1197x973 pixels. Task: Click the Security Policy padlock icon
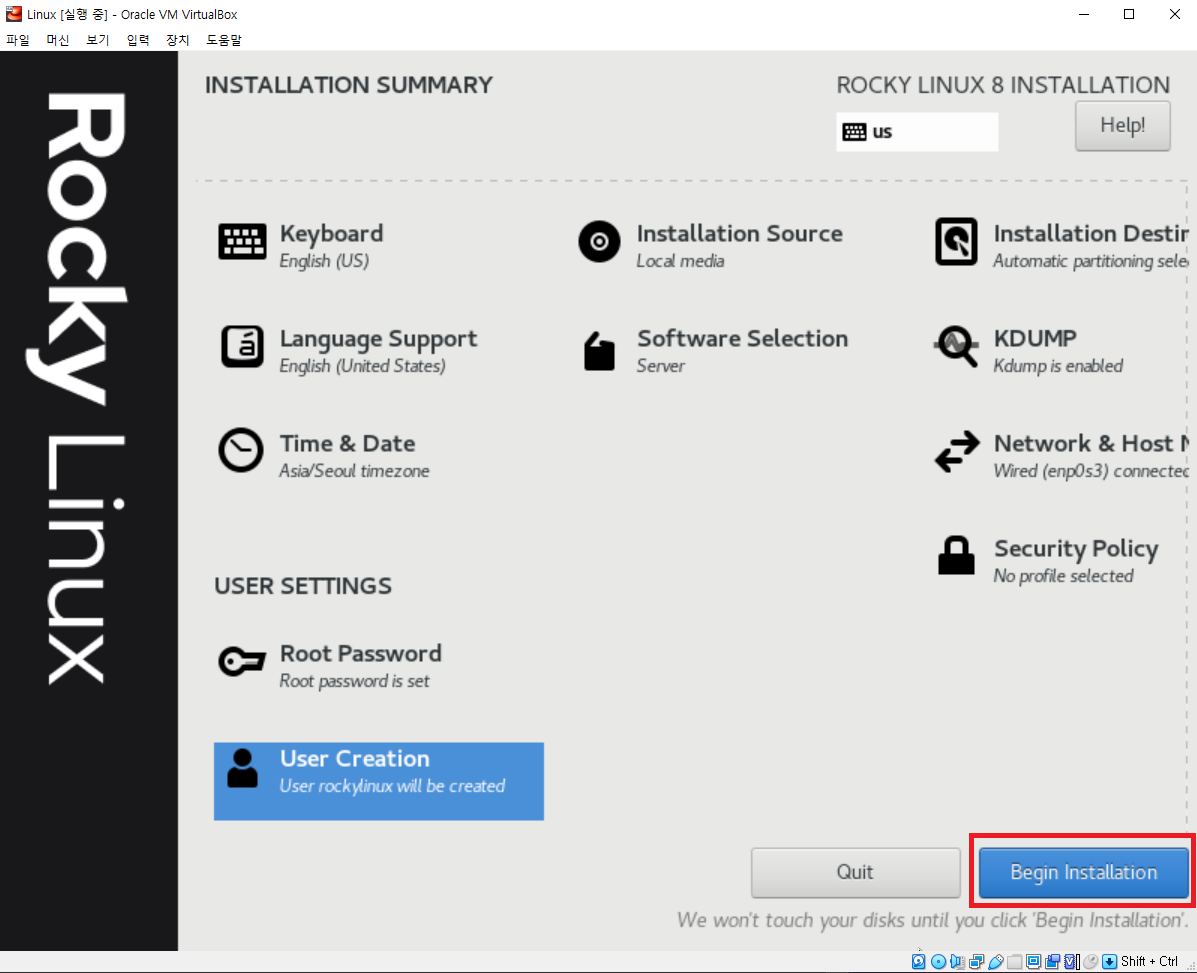click(x=956, y=555)
